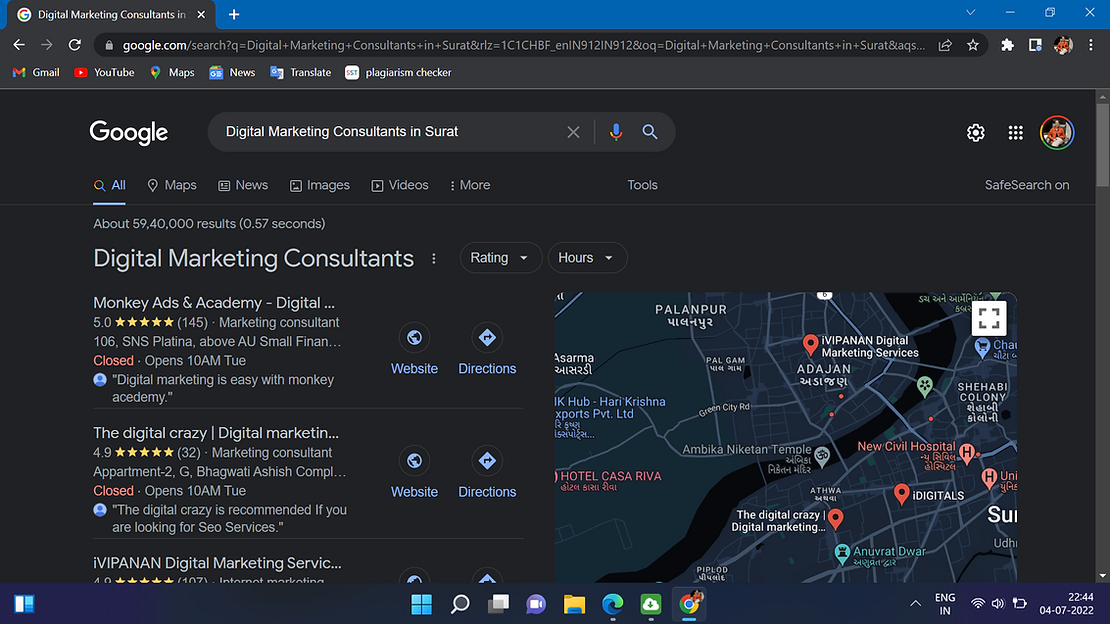Open three-dot options beside Digital Marketing Consultants
The image size is (1110, 624).
[x=434, y=259]
